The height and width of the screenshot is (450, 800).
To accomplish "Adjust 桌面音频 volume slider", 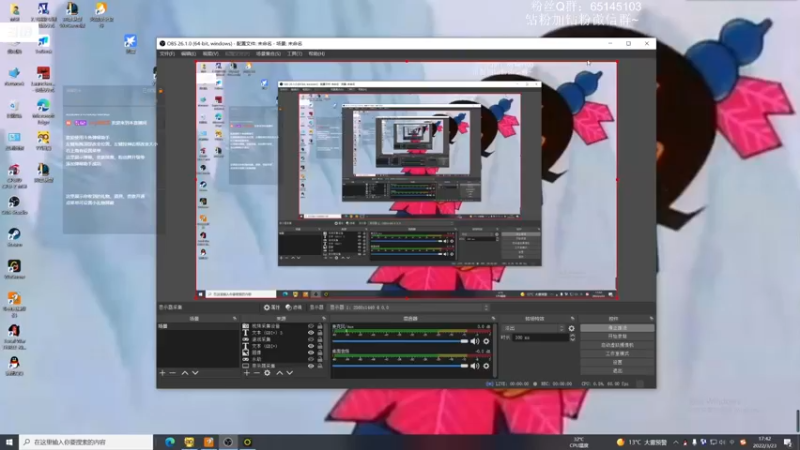I will point(400,366).
